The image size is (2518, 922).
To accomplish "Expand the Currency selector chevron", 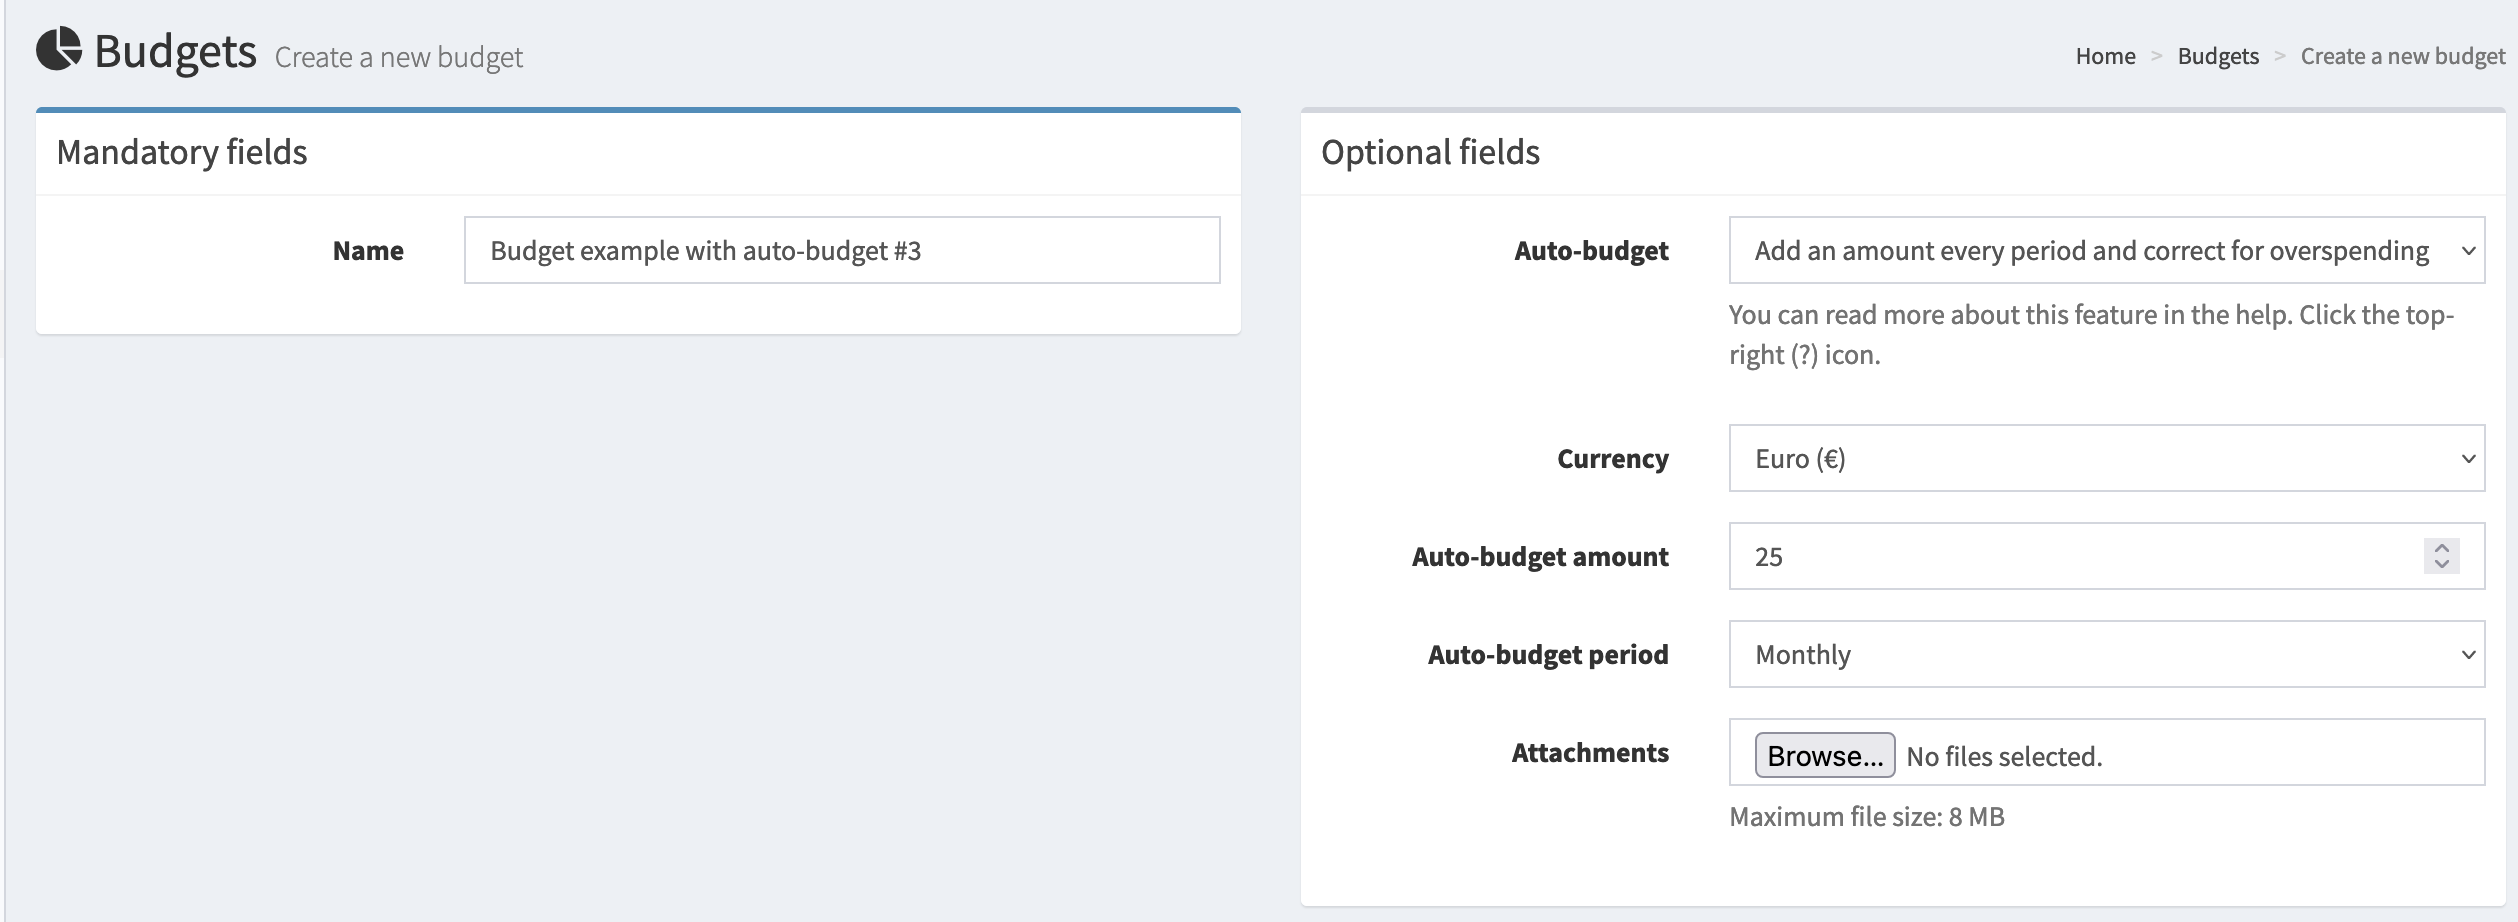I will 2470,458.
